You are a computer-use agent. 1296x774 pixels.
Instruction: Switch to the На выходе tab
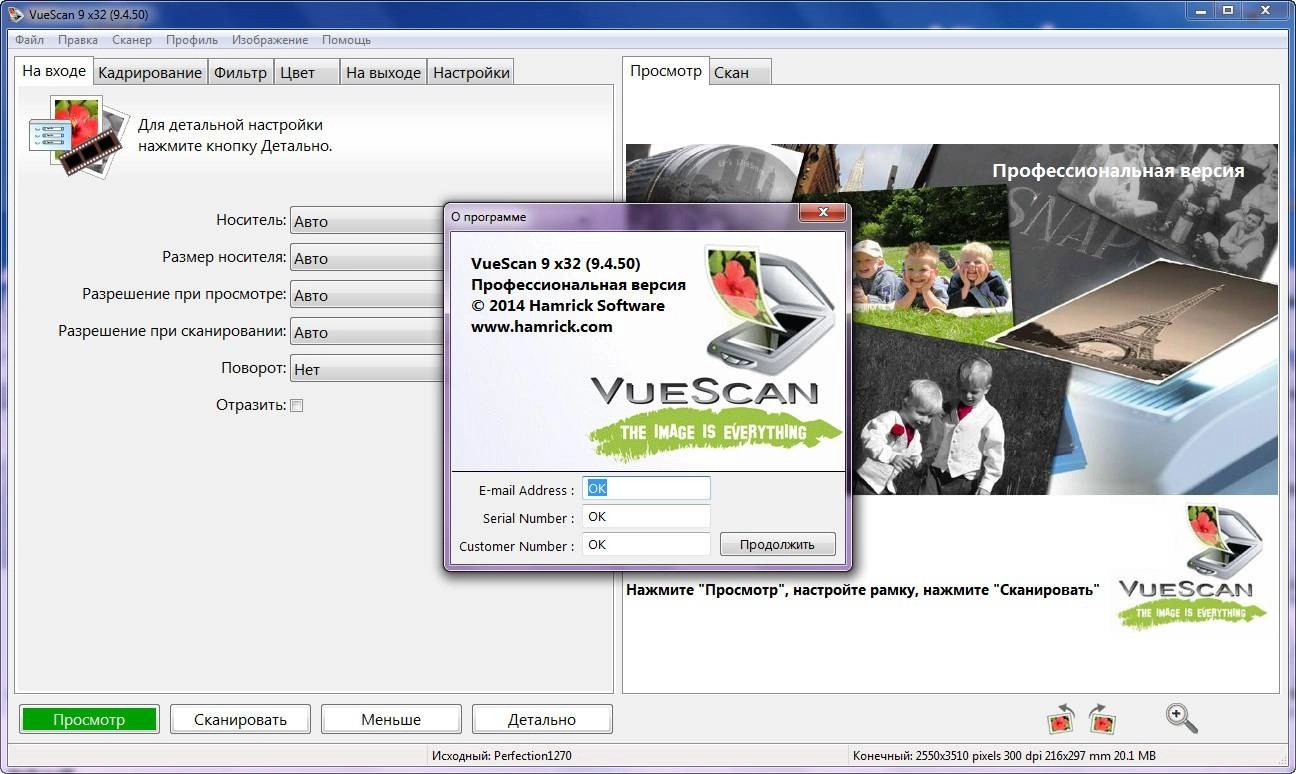tap(383, 72)
